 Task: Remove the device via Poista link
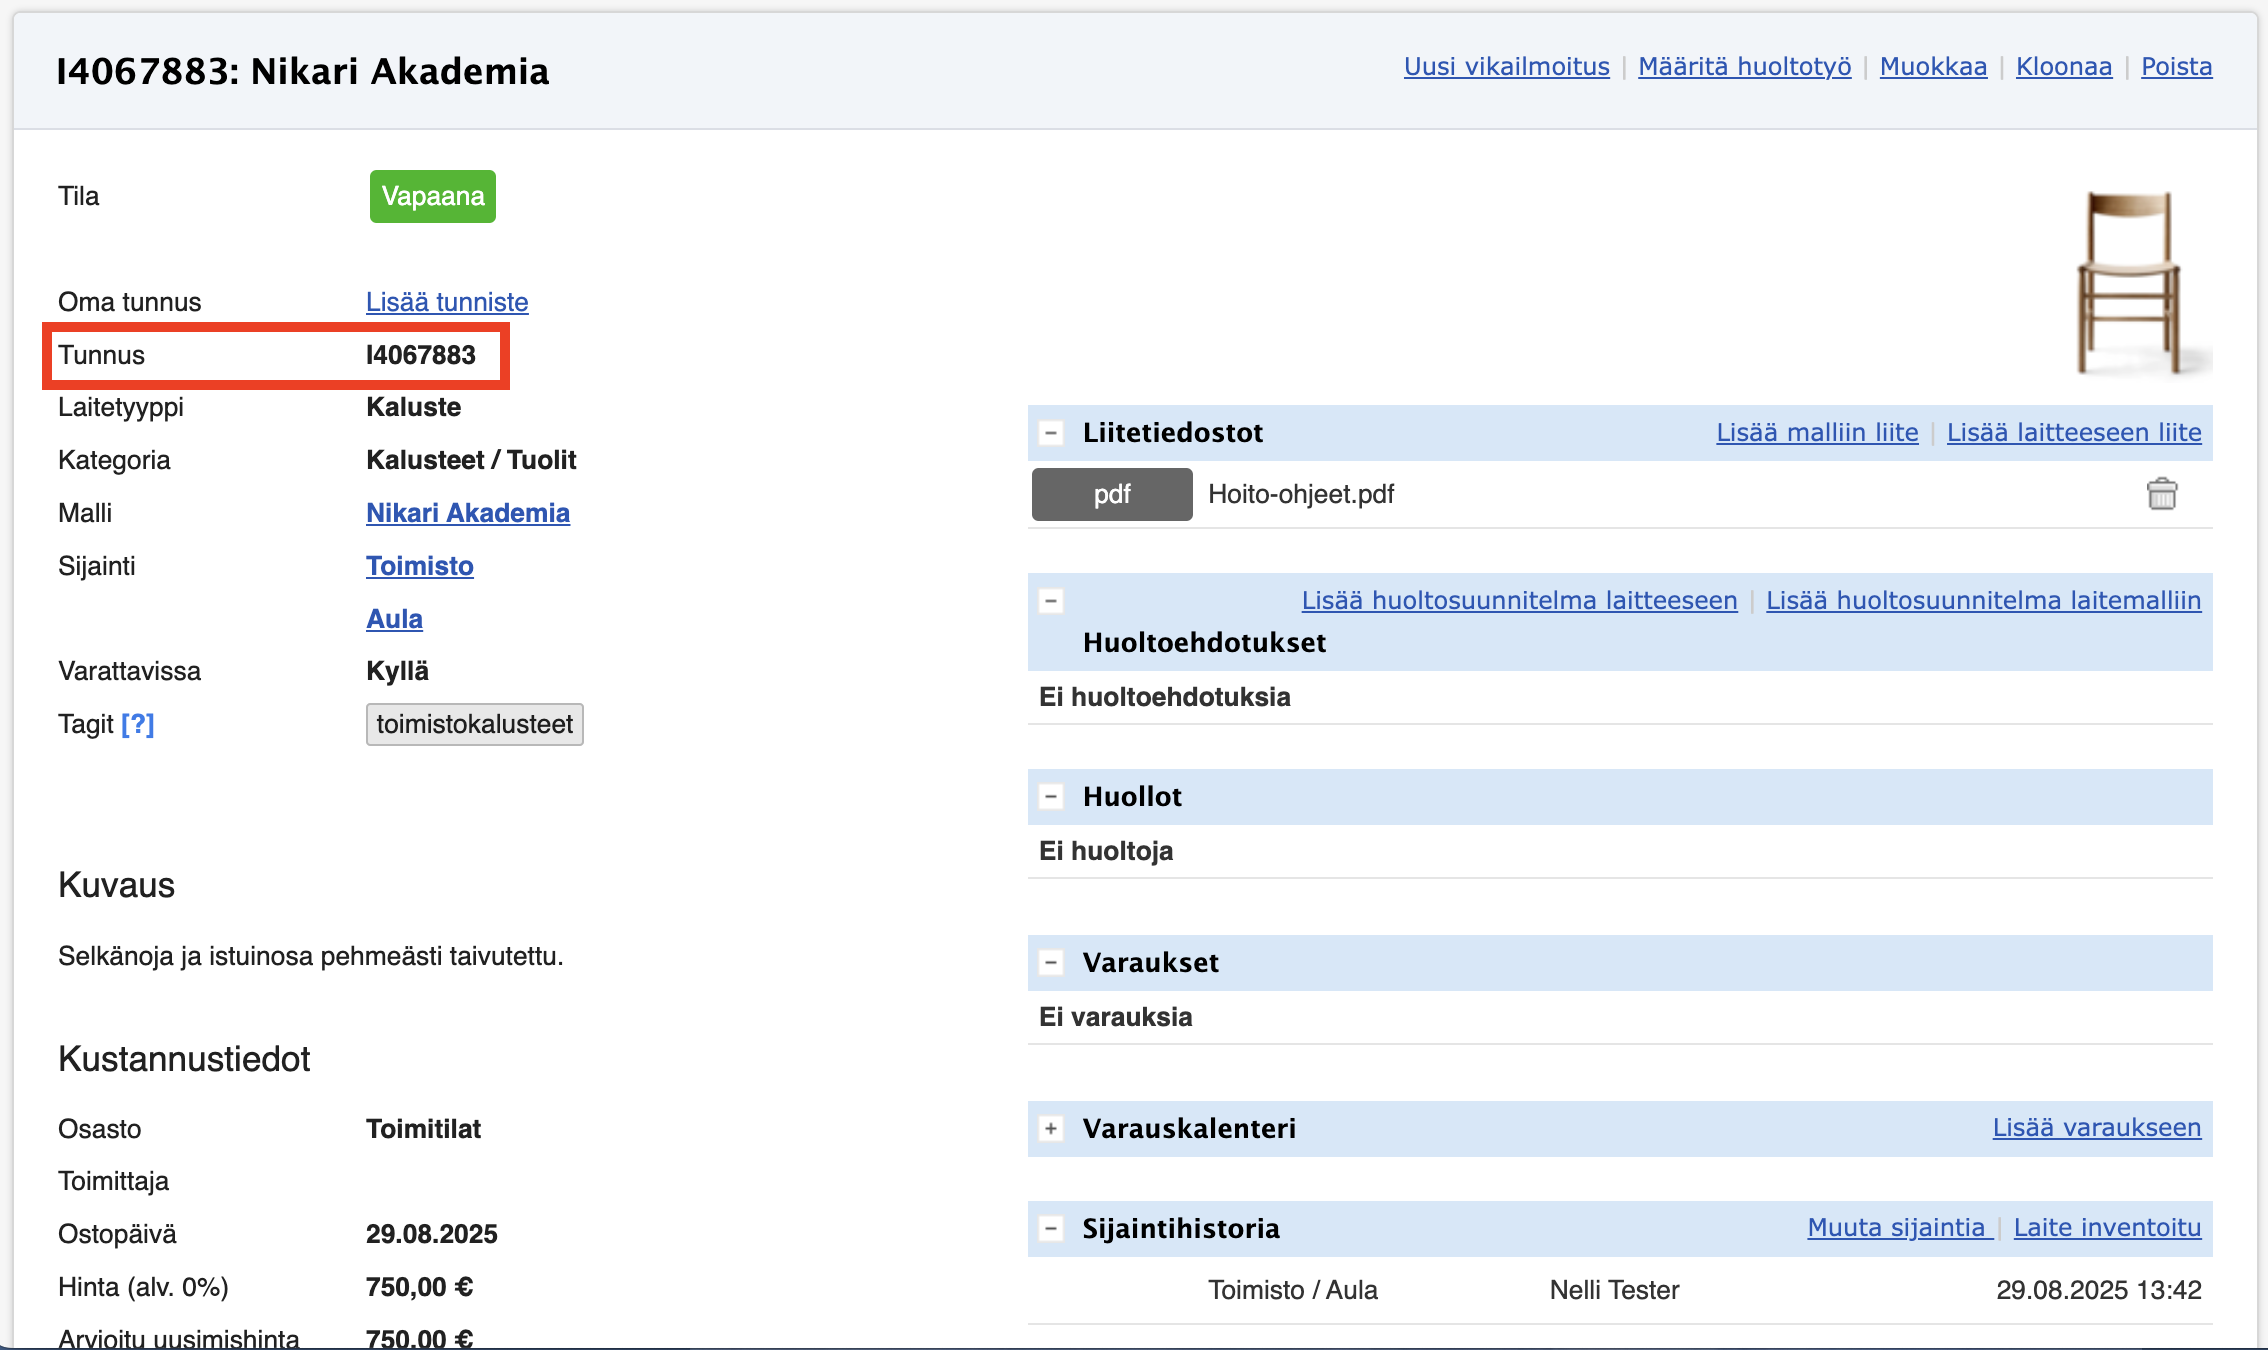(2176, 67)
